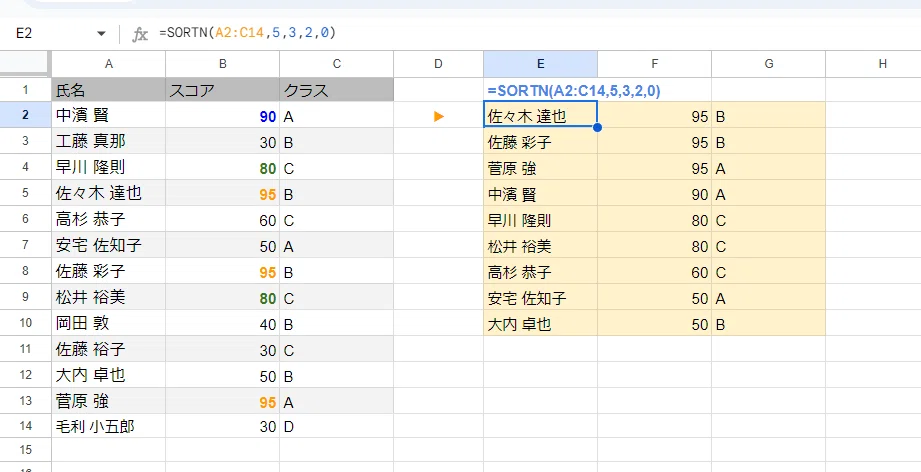The width and height of the screenshot is (921, 472).
Task: Select column B header
Action: 223,64
